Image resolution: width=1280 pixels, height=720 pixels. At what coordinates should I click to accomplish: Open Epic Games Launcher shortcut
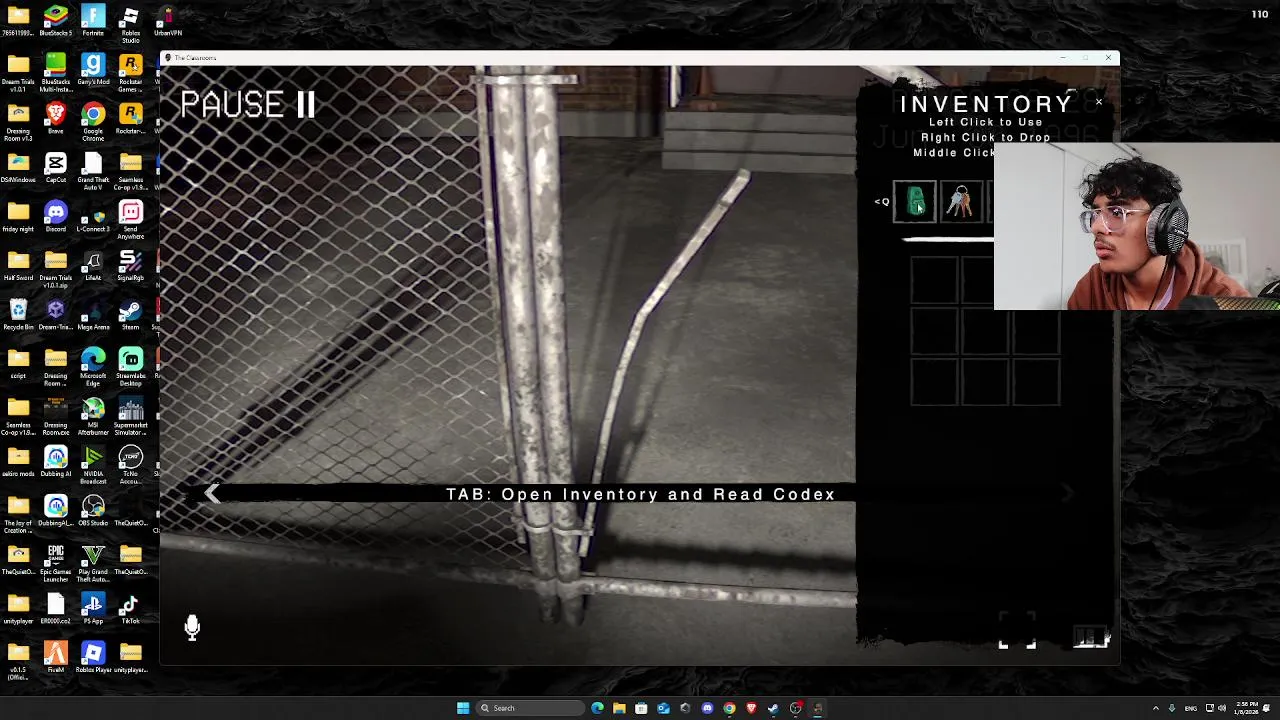55,564
